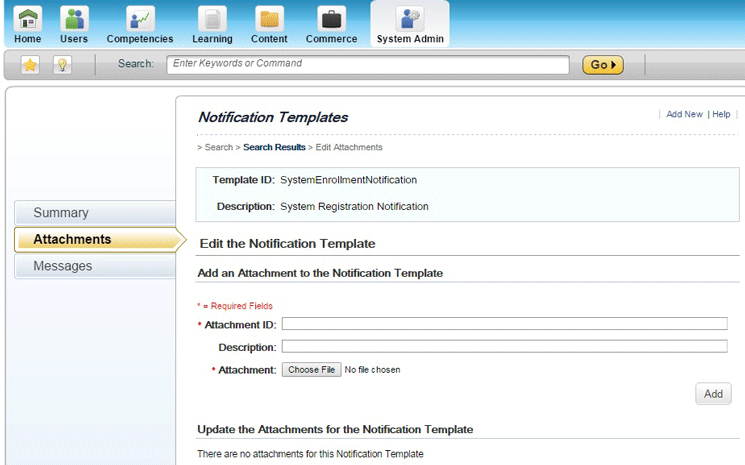
Task: Open the Content folder icon
Action: [269, 19]
